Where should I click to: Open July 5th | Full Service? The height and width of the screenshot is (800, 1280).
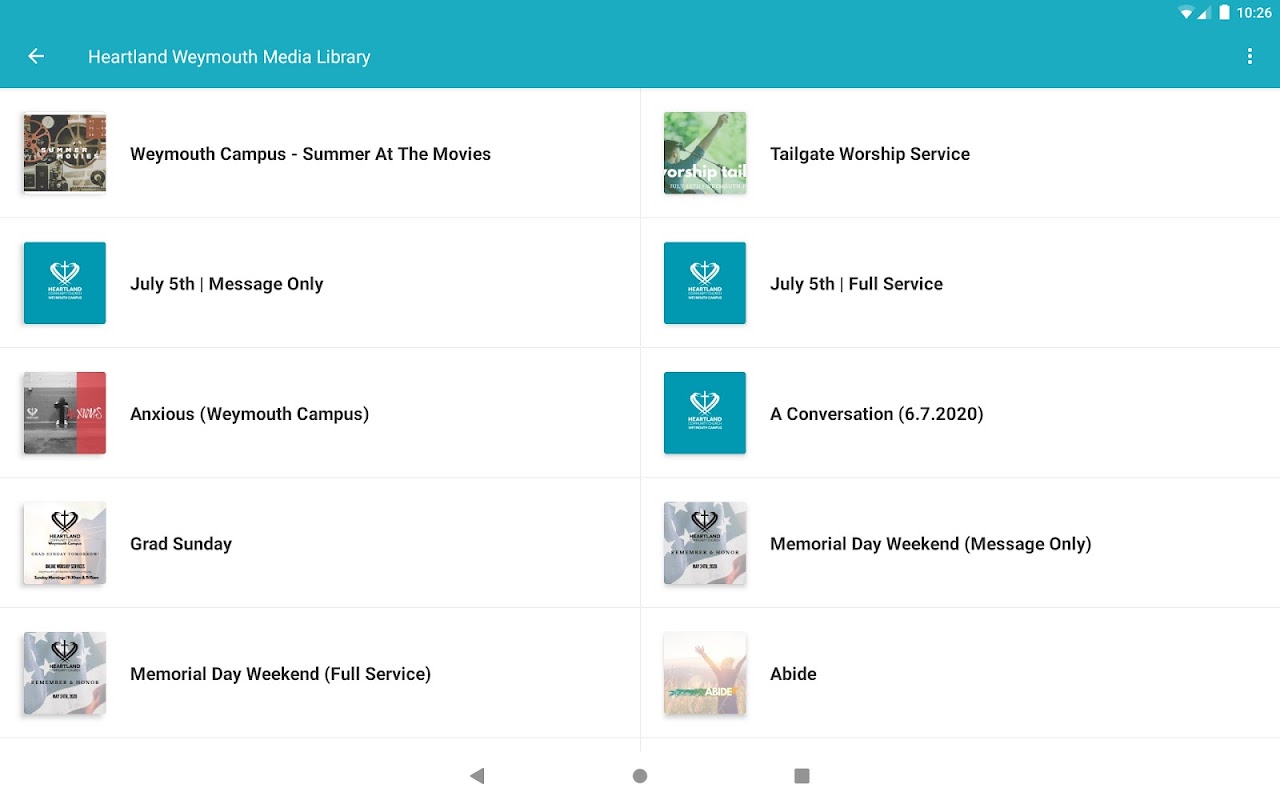point(856,284)
